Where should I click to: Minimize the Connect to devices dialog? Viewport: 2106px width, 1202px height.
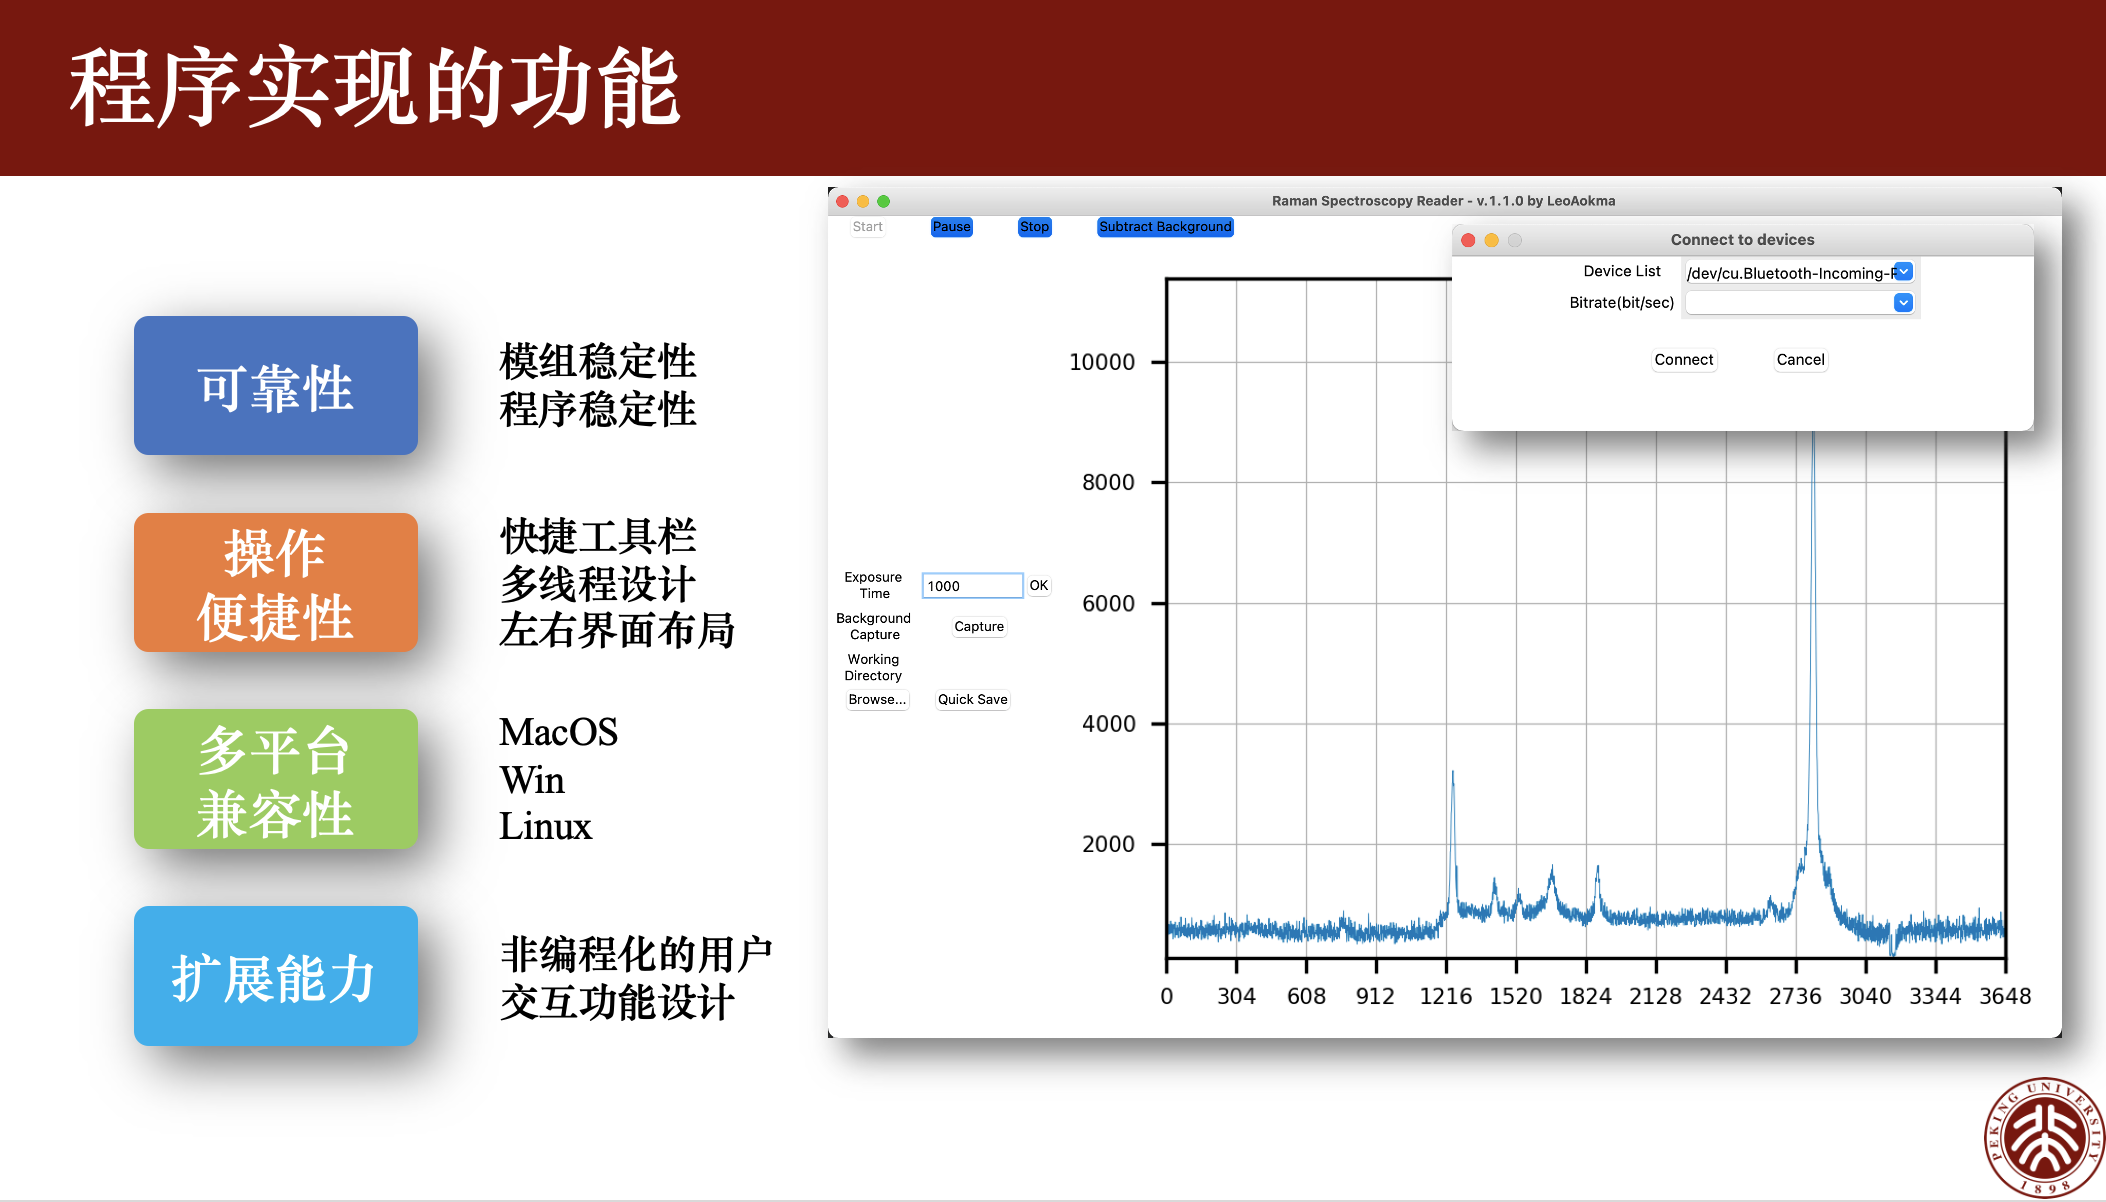[1491, 240]
